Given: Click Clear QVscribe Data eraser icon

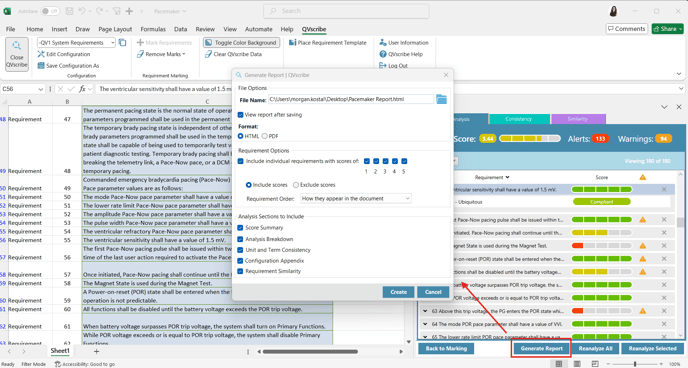Looking at the screenshot, I should pos(208,54).
